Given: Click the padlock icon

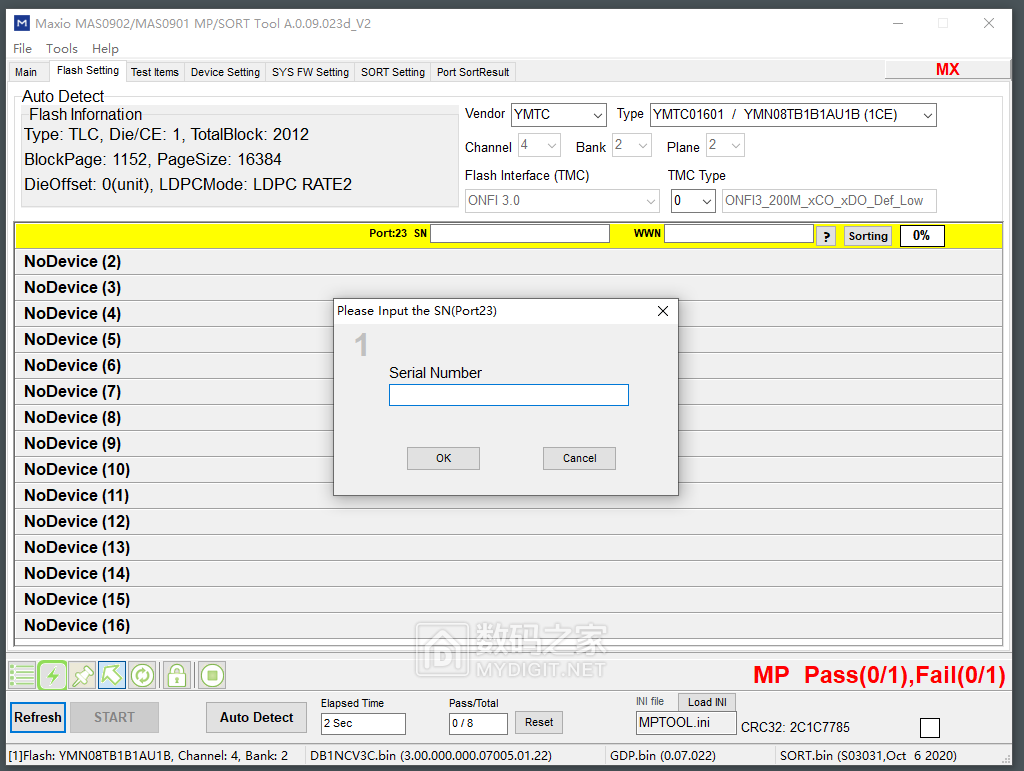Looking at the screenshot, I should click(176, 675).
